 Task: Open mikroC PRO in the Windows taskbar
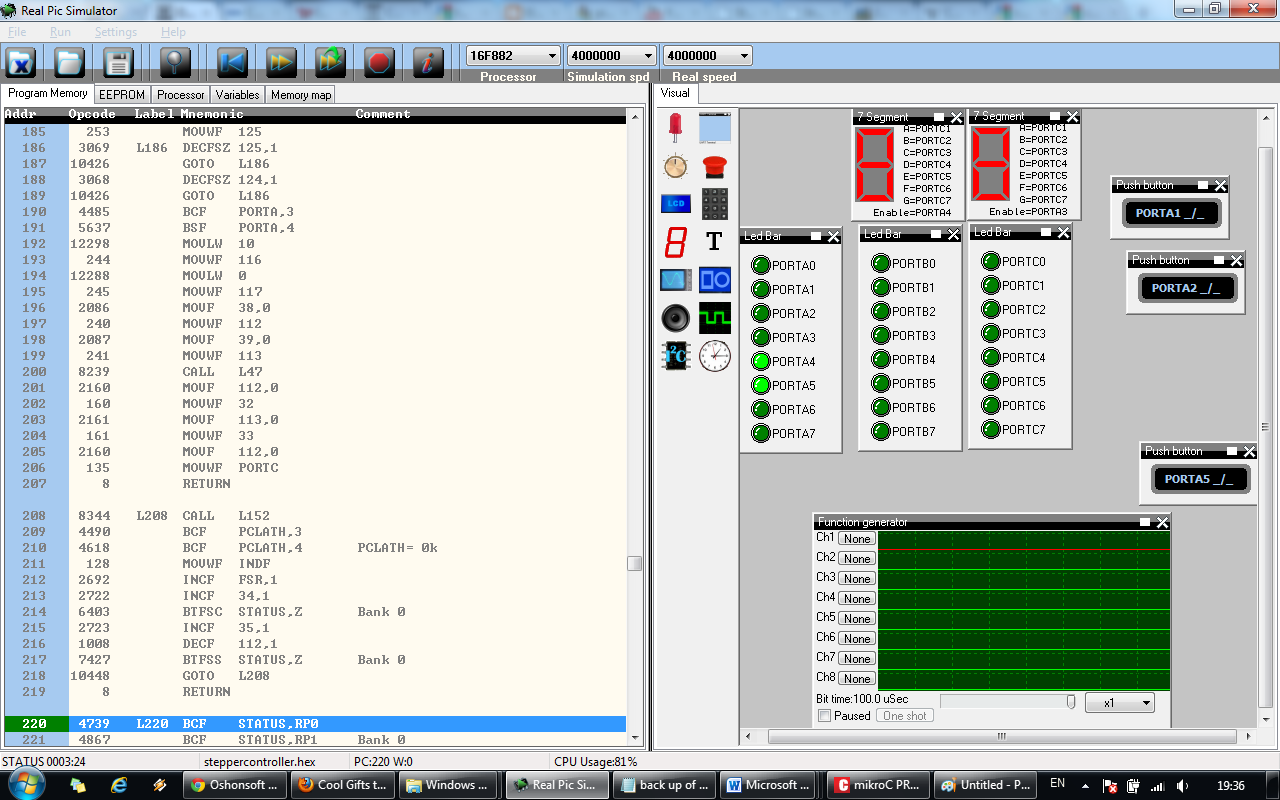tap(876, 785)
